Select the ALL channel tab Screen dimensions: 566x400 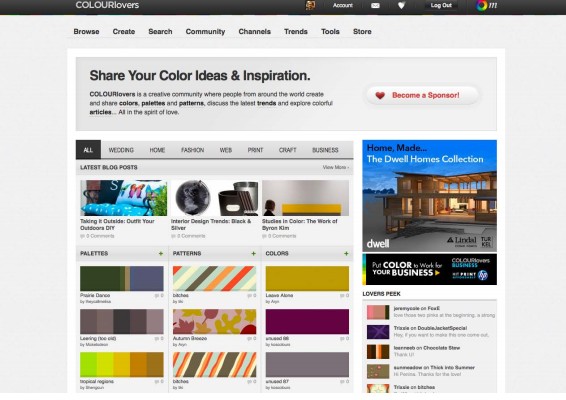[88, 150]
